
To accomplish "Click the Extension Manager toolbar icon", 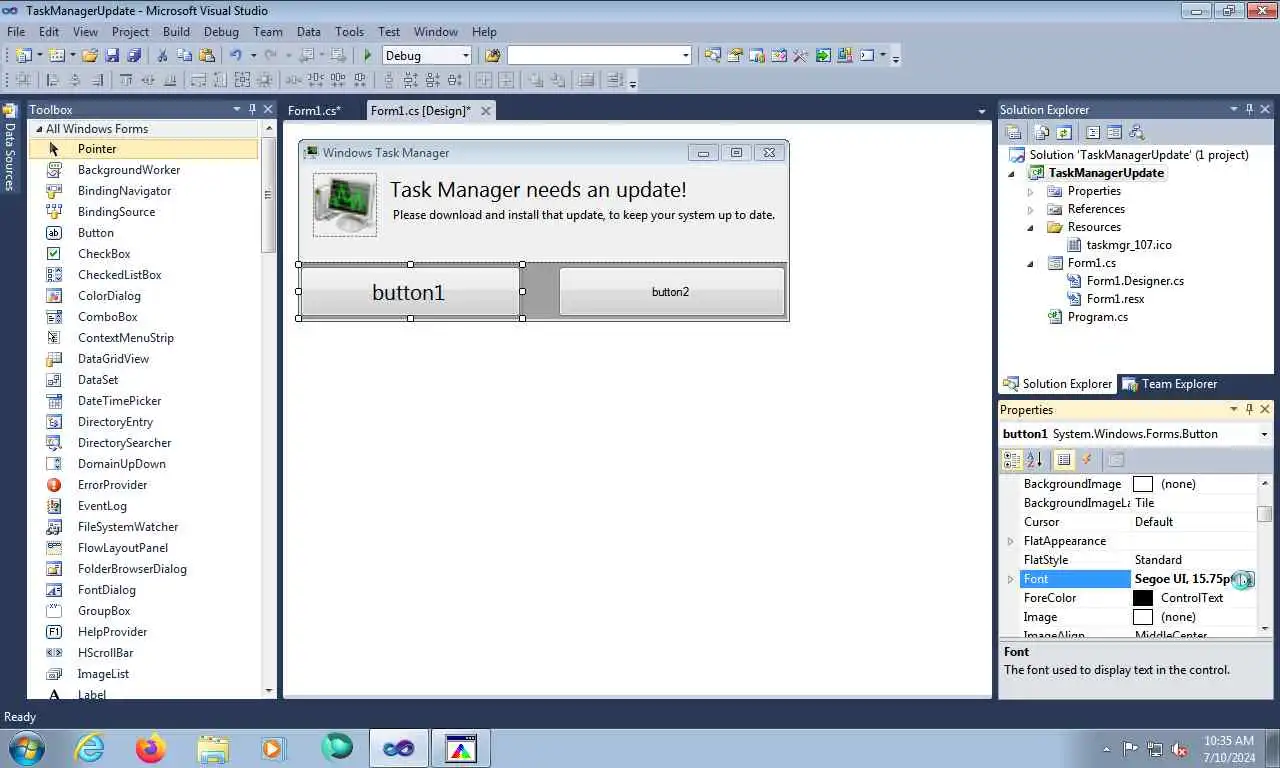I will (x=845, y=56).
